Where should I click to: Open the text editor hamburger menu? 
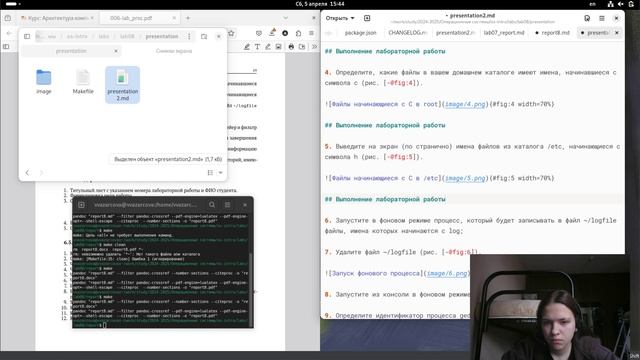pyautogui.click(x=602, y=18)
